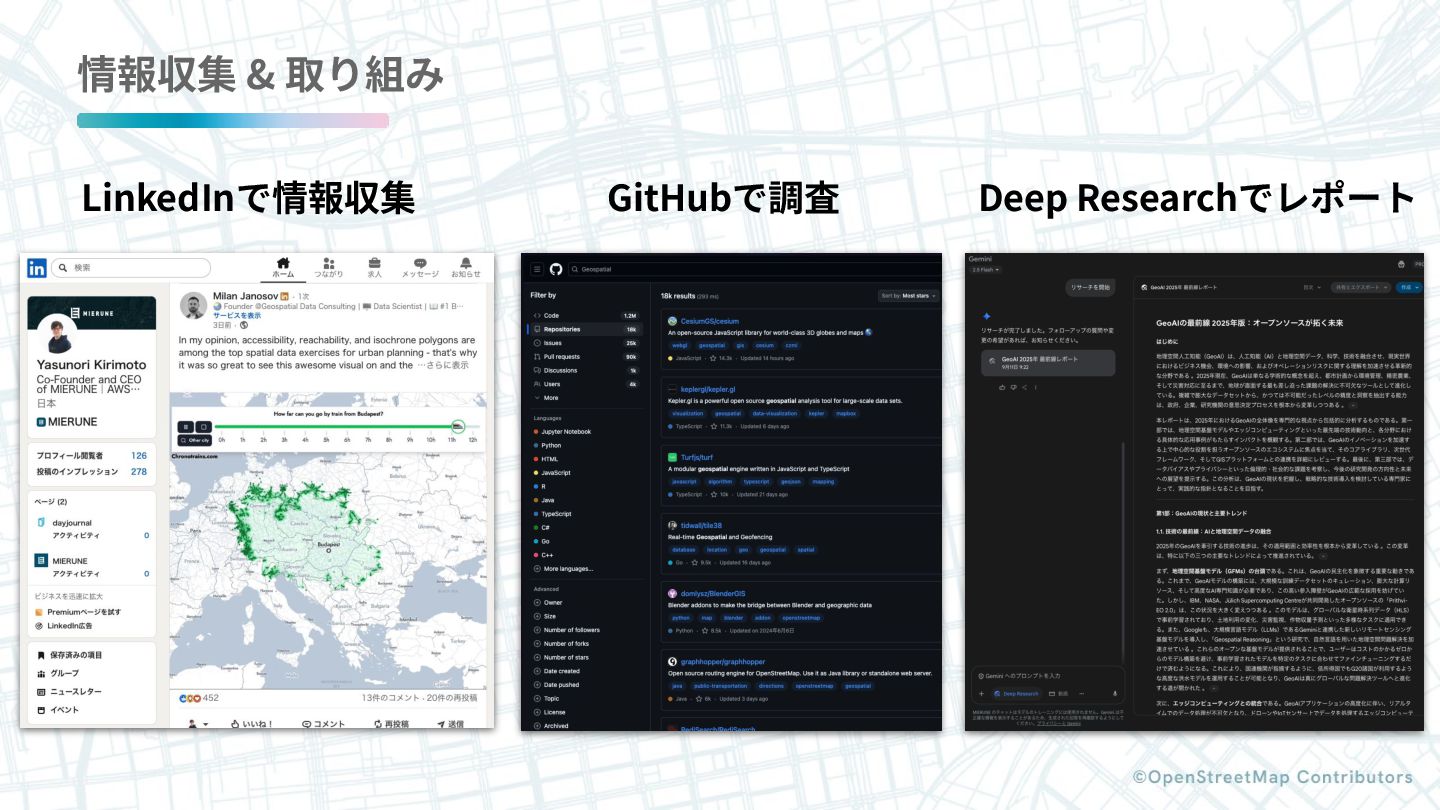
Task: Open ニュースレター in LinkedIn sidebar
Action: [68, 691]
